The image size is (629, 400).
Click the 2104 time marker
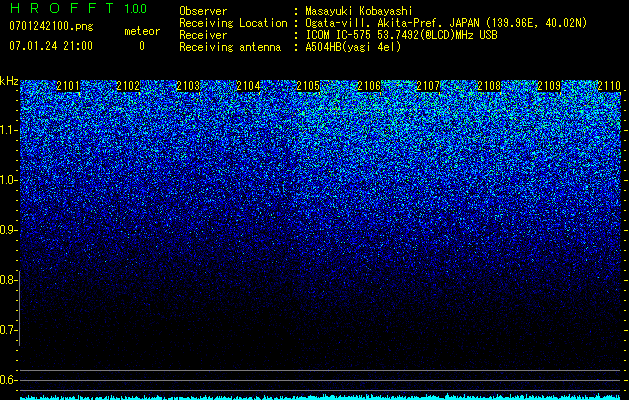pos(248,86)
